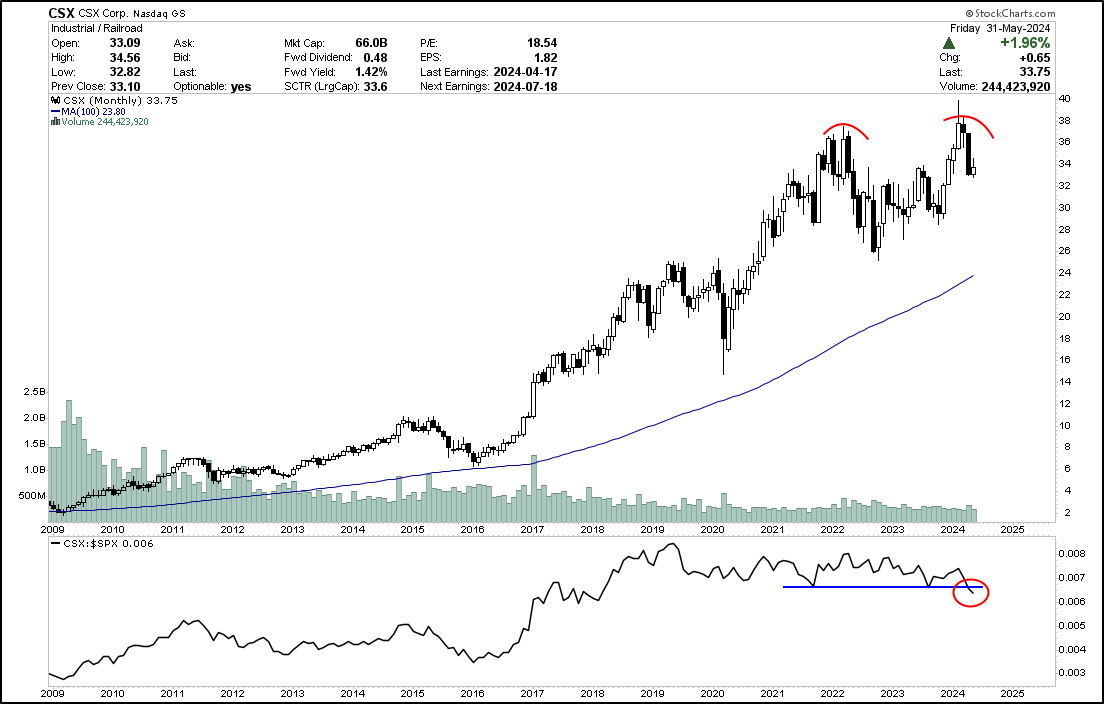The width and height of the screenshot is (1104, 704).
Task: Click the Next Earnings date 2024-07-18
Action: 525,87
